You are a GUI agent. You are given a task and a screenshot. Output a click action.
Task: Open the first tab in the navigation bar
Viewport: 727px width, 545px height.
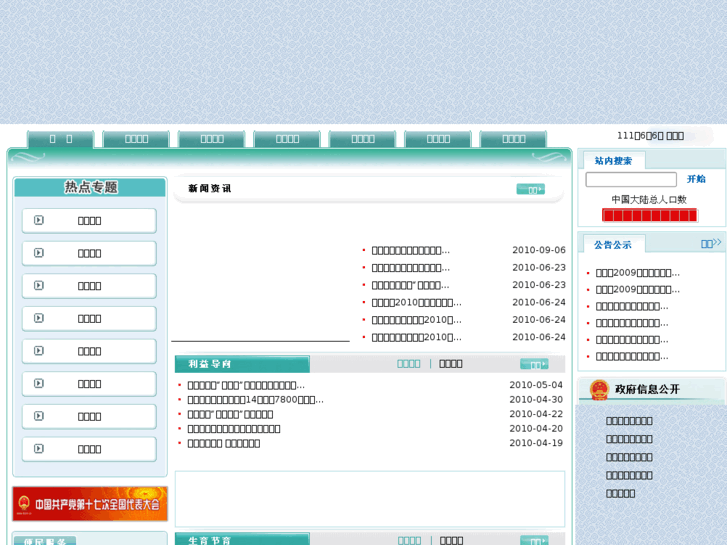pos(61,139)
